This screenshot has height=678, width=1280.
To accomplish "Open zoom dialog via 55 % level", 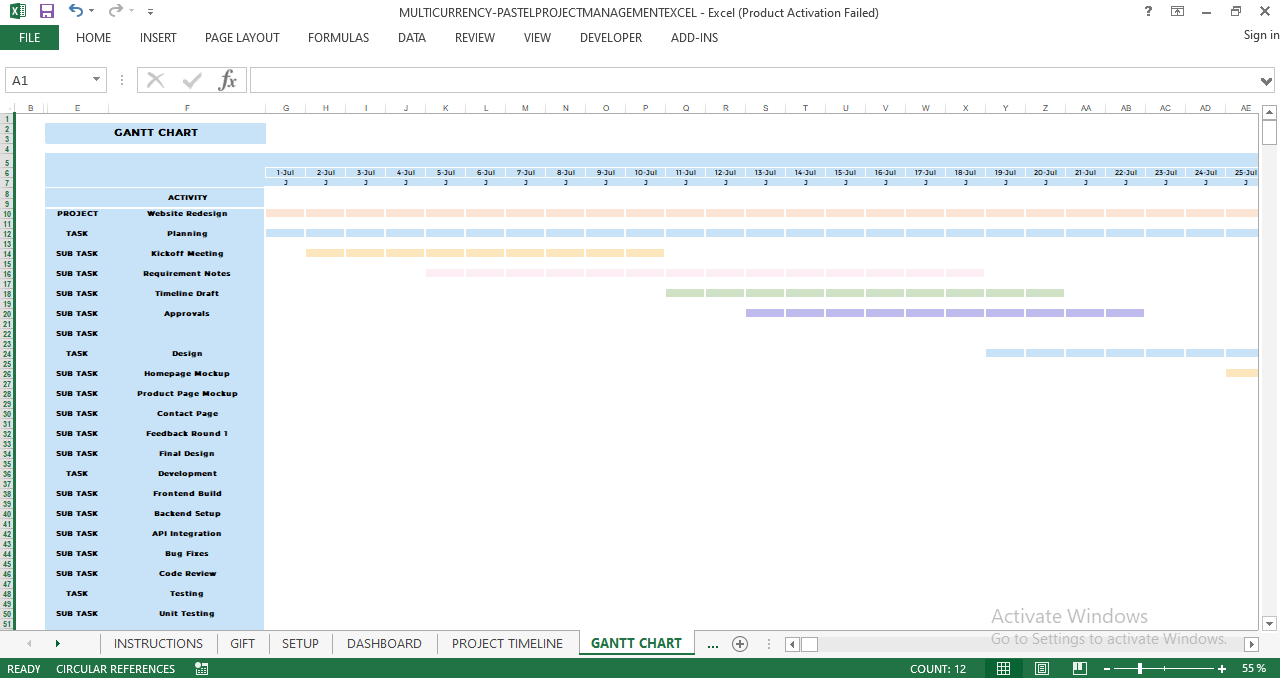I will click(x=1254, y=668).
